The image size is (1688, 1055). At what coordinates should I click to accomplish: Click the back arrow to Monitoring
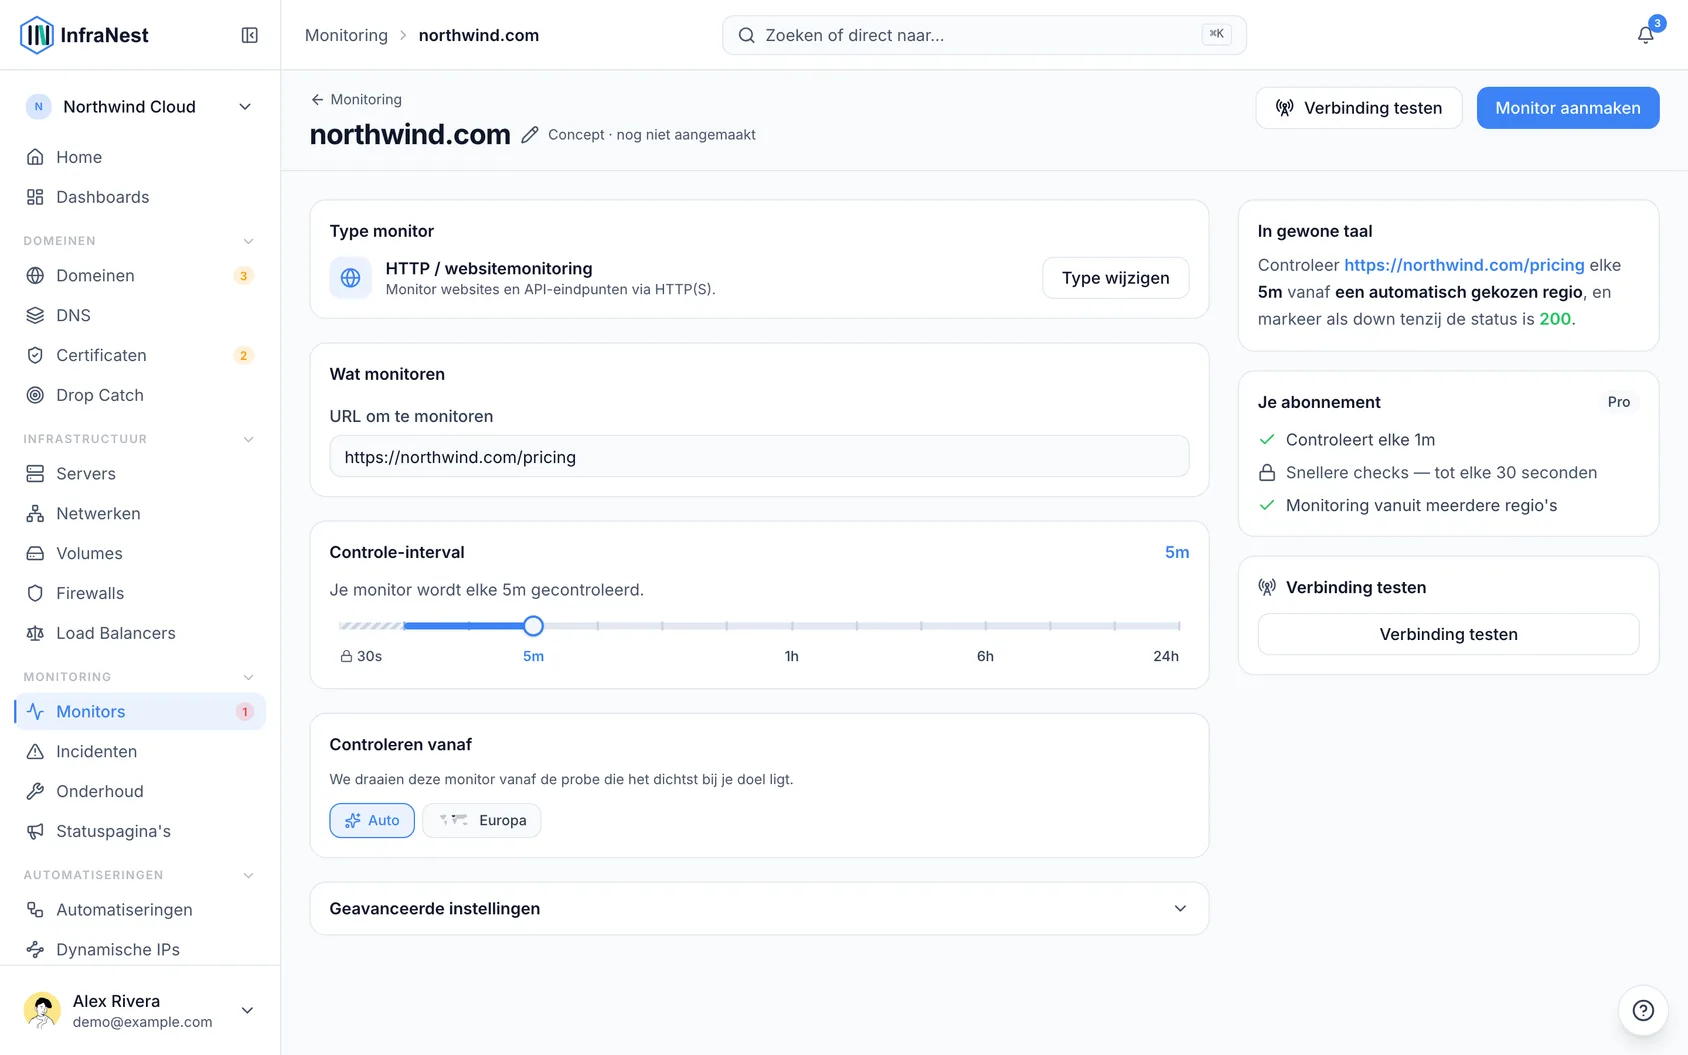(x=317, y=99)
